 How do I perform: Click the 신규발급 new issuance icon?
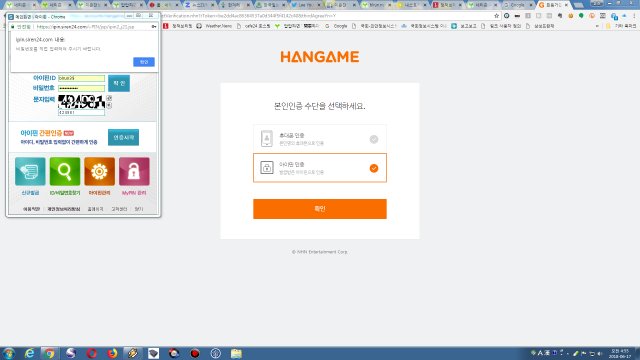[30, 171]
